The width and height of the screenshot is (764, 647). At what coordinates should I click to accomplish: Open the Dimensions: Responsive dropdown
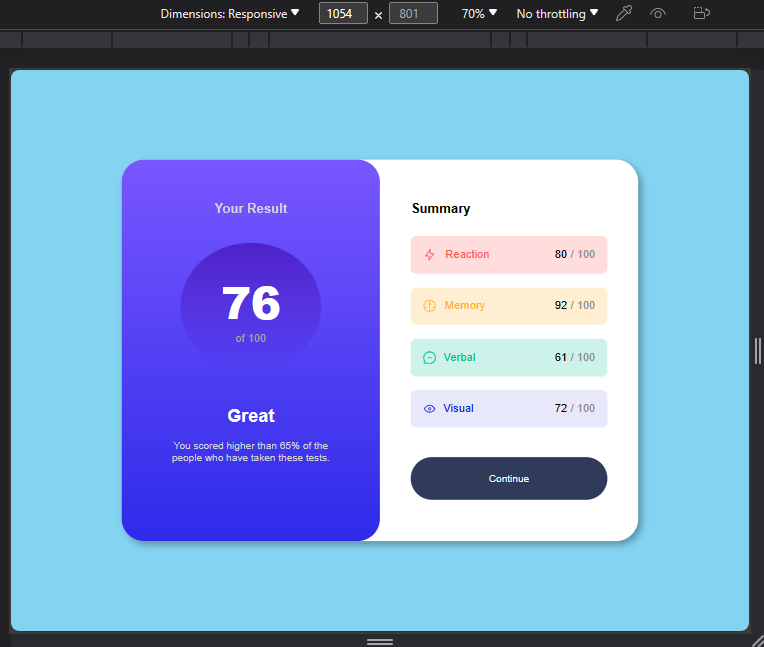(229, 14)
